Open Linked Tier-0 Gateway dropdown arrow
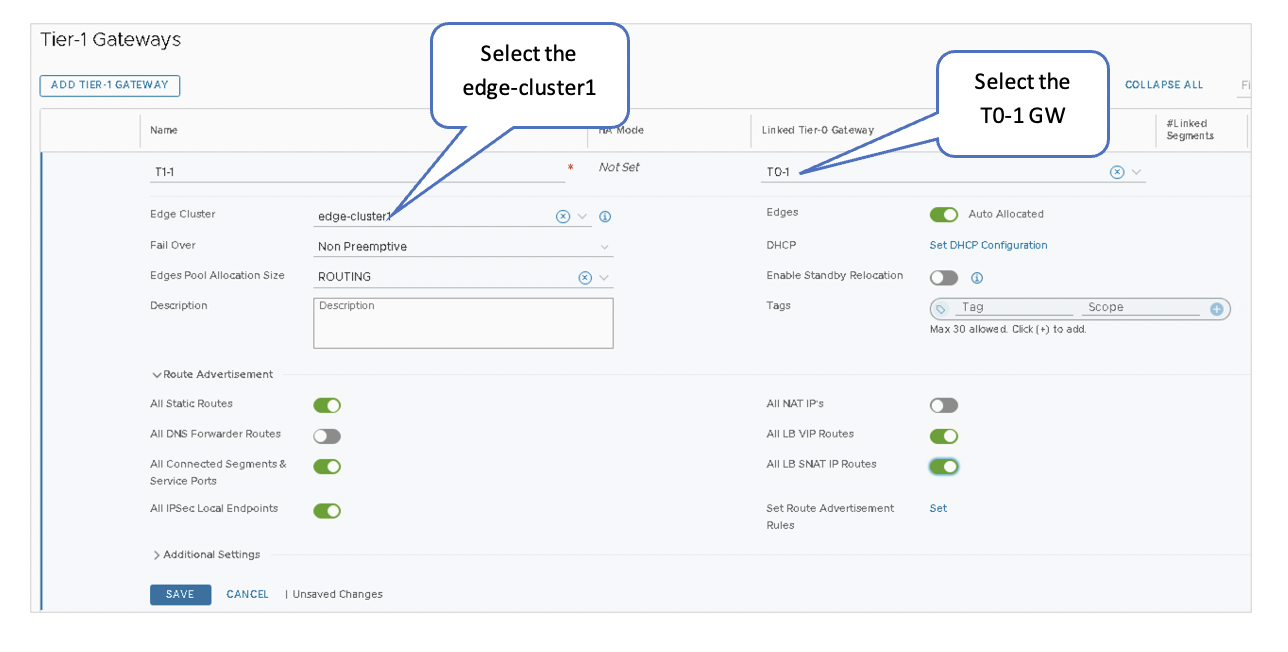 pos(1136,172)
